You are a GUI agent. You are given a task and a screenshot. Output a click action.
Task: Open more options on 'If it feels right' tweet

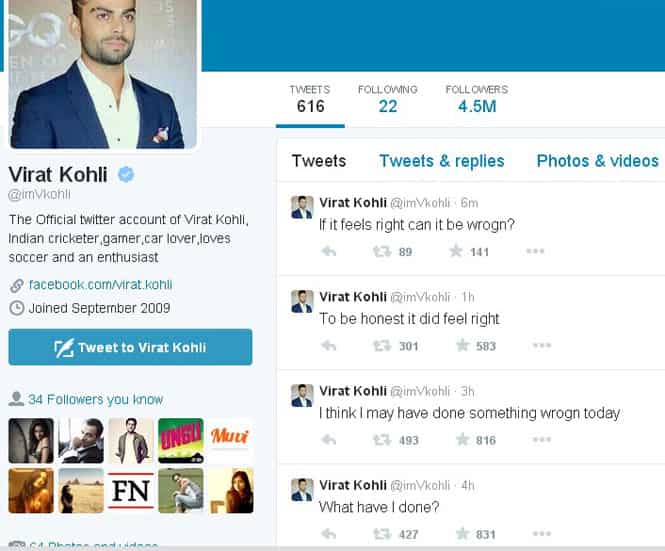coord(535,252)
